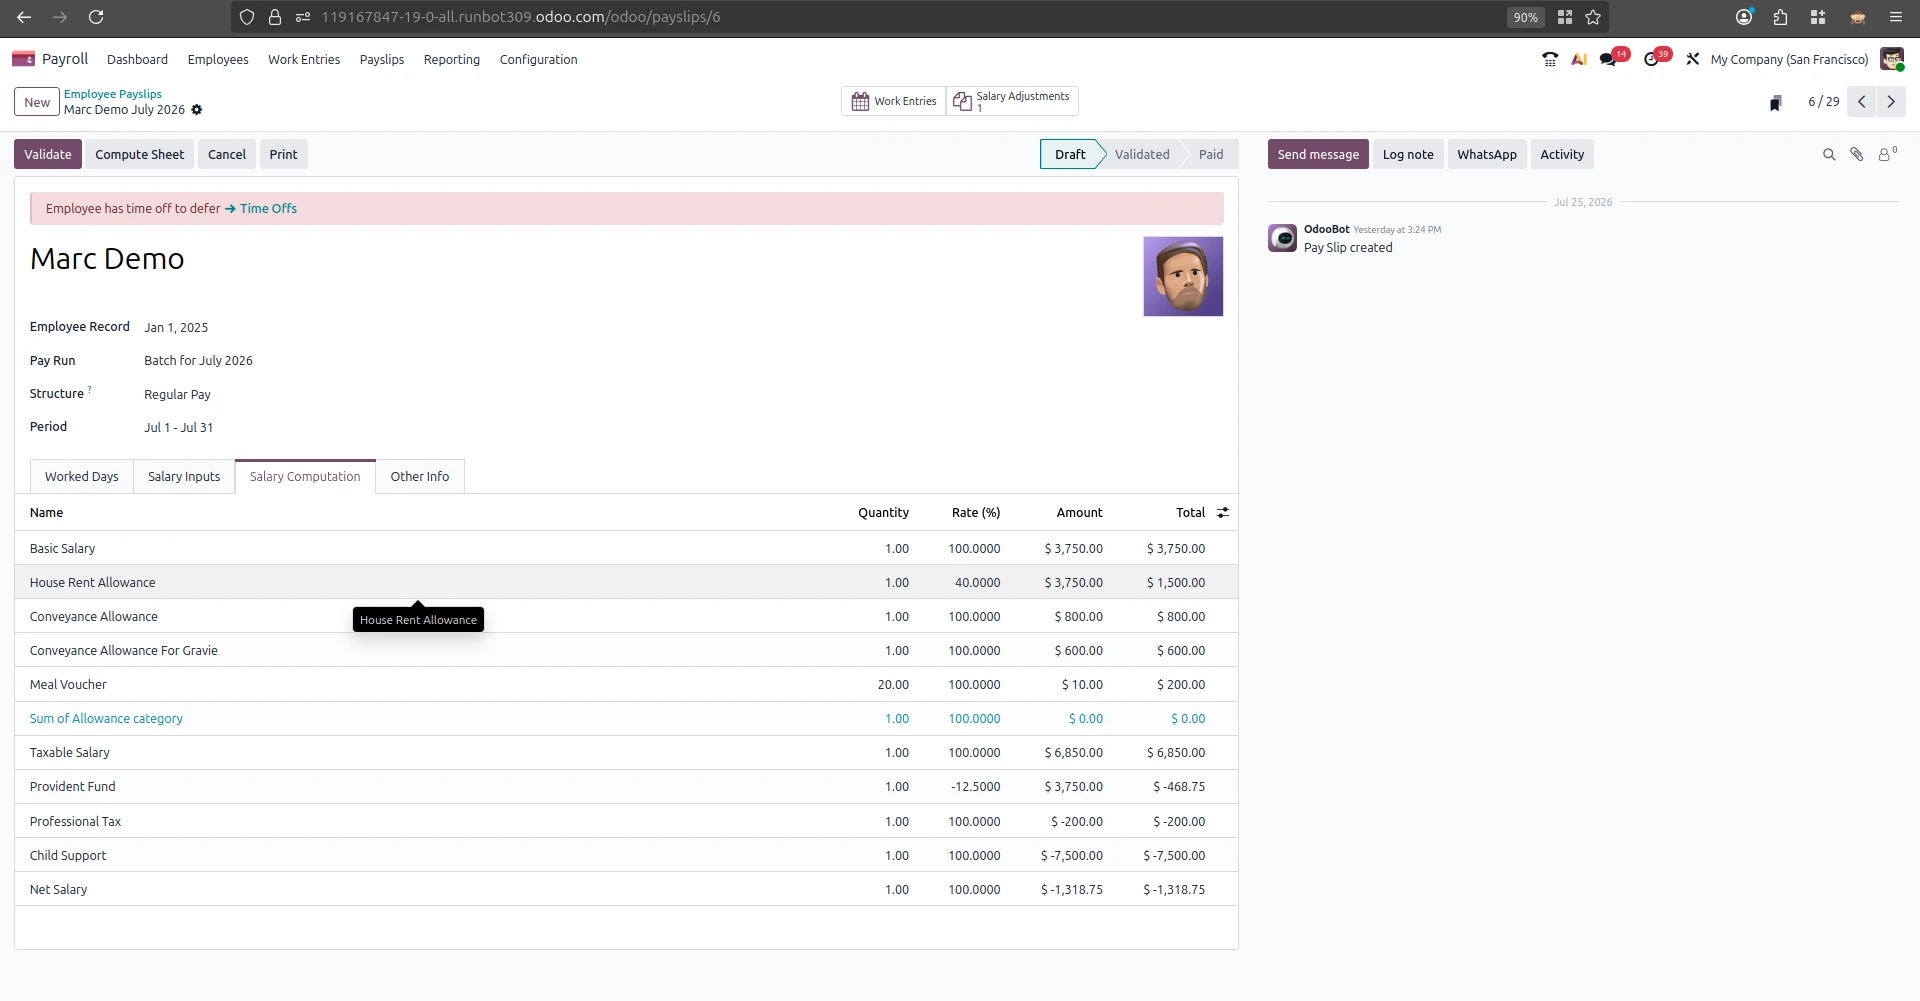Open Salary Adjustments smart button

(x=1012, y=101)
